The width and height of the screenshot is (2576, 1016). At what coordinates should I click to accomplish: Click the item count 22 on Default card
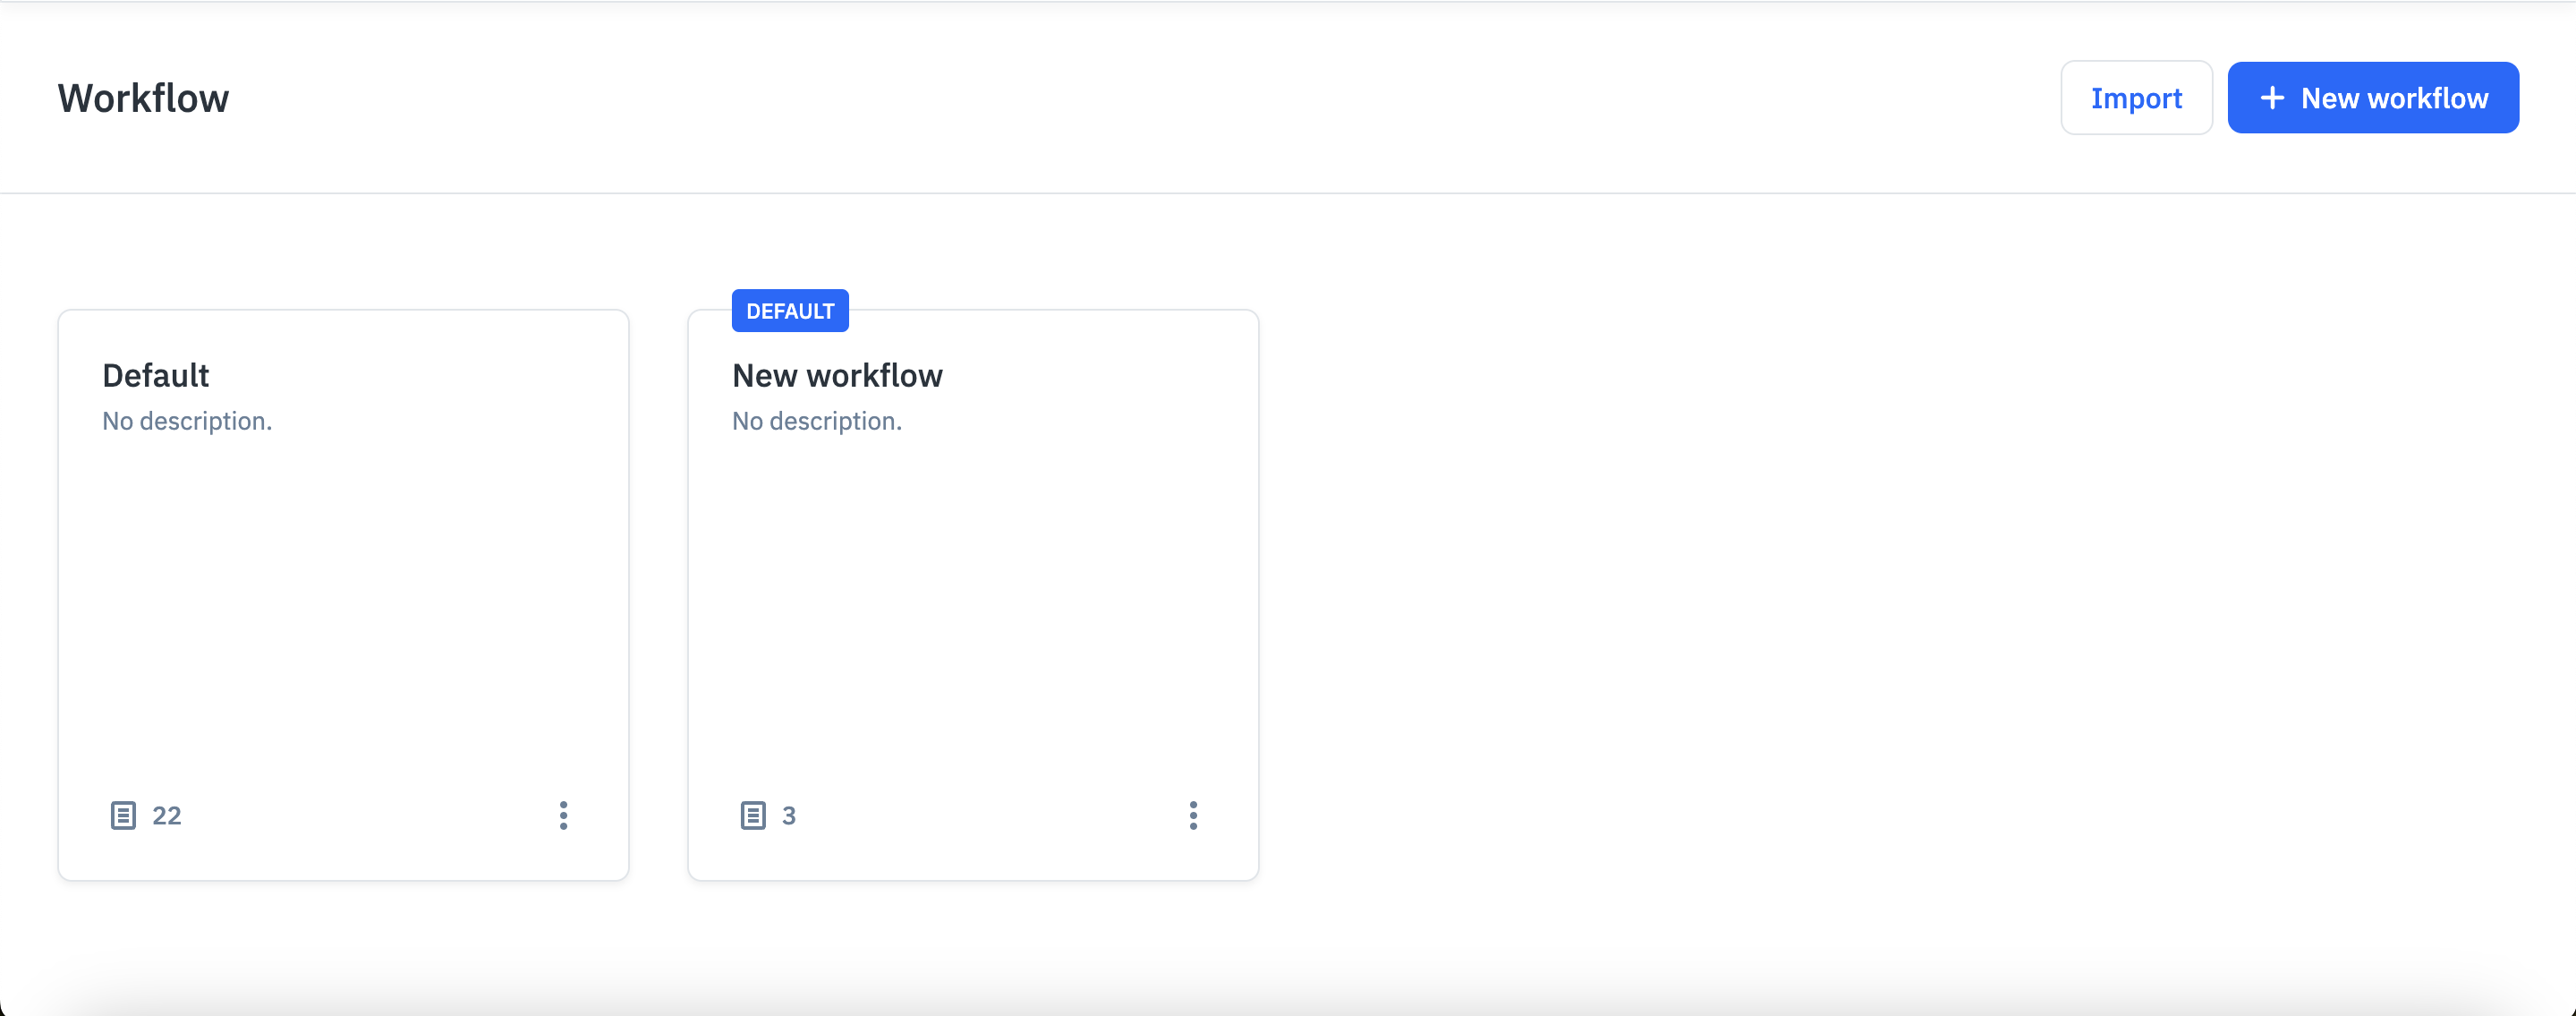click(x=166, y=815)
